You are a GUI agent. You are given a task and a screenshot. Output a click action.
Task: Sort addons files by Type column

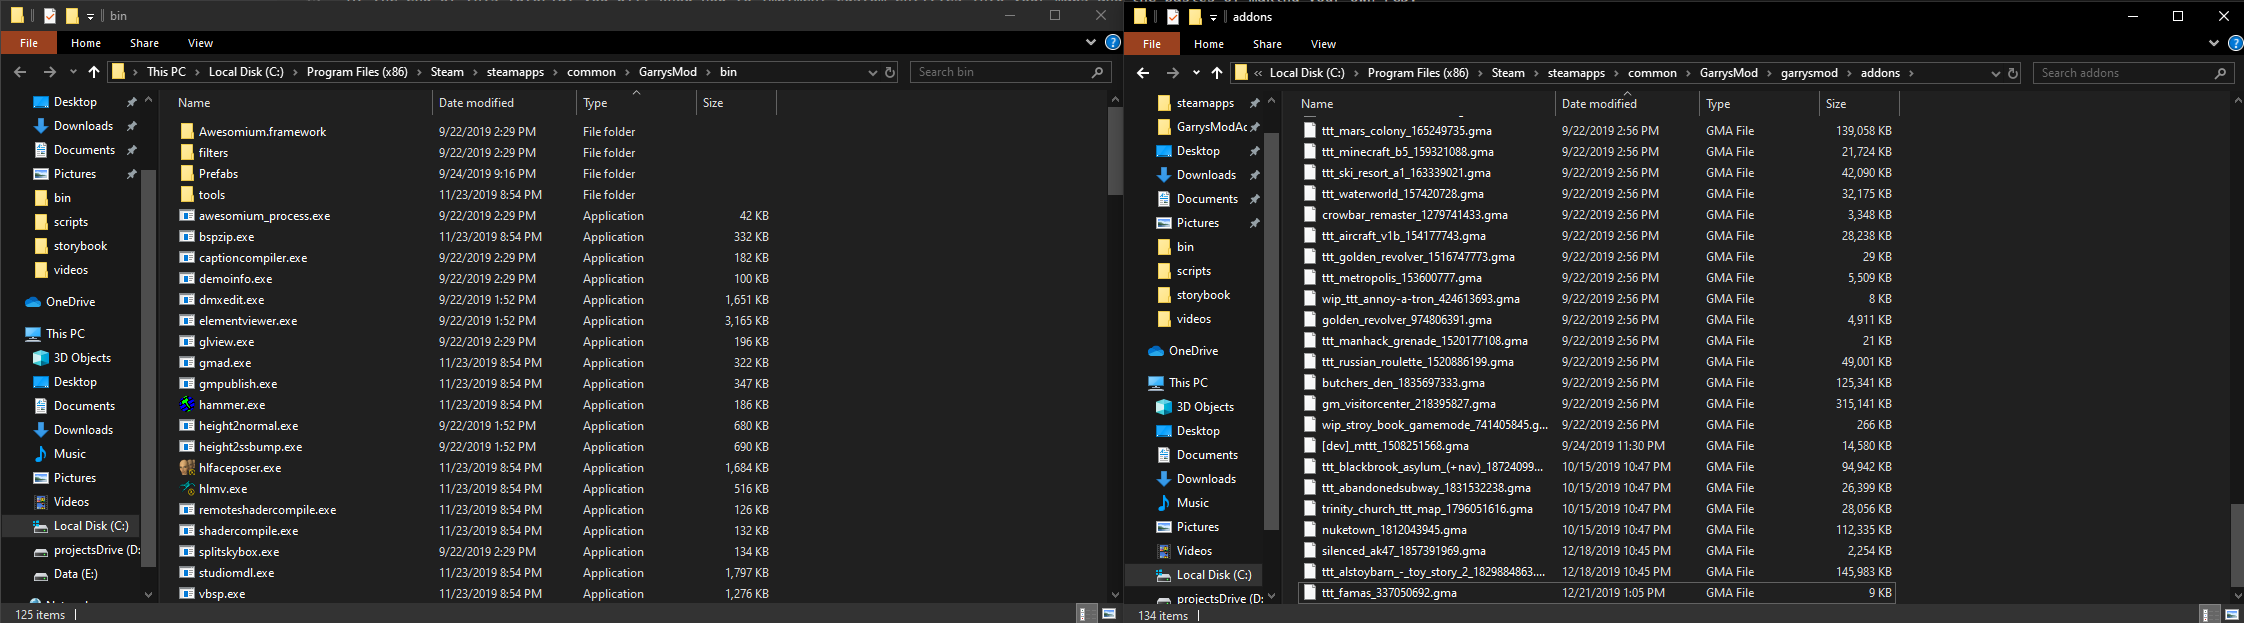tap(1759, 104)
